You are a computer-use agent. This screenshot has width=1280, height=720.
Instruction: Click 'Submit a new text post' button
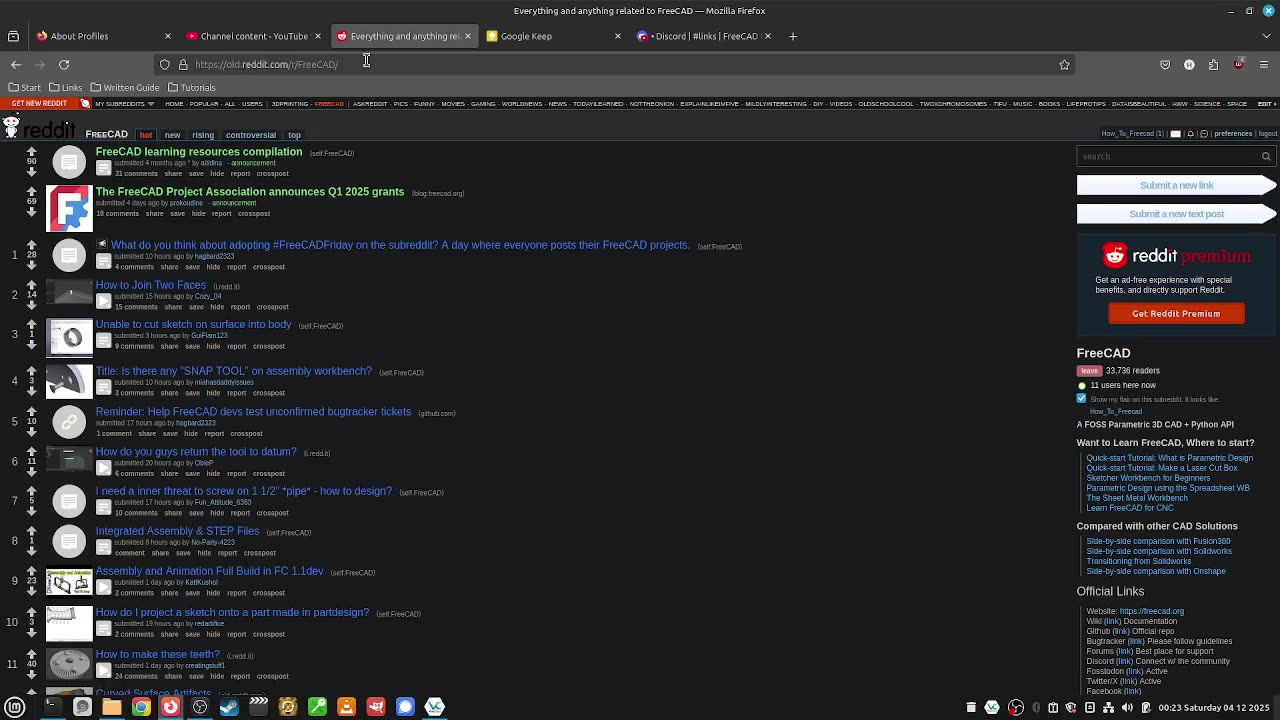click(x=1176, y=214)
